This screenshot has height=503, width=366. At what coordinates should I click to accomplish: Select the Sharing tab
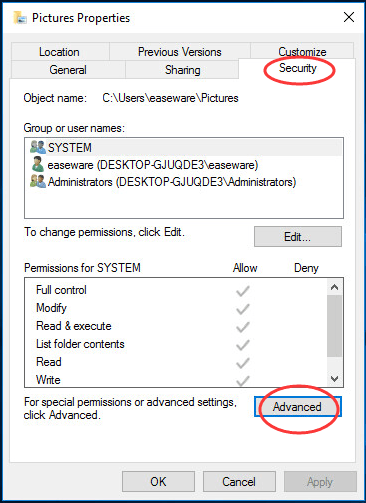182,70
